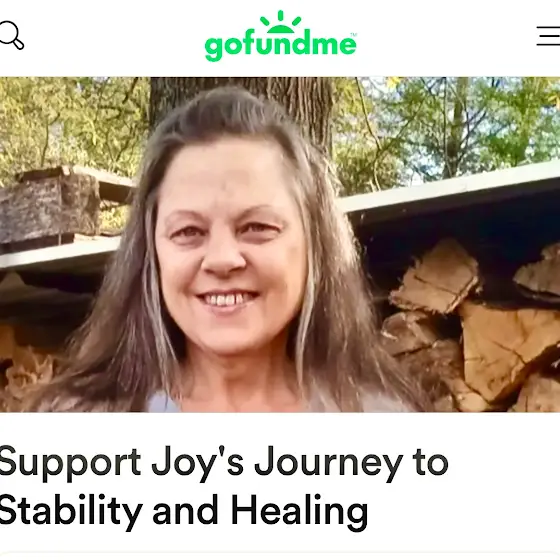The width and height of the screenshot is (560, 560).
Task: Return home via the gofundme wordmark
Action: [280, 46]
